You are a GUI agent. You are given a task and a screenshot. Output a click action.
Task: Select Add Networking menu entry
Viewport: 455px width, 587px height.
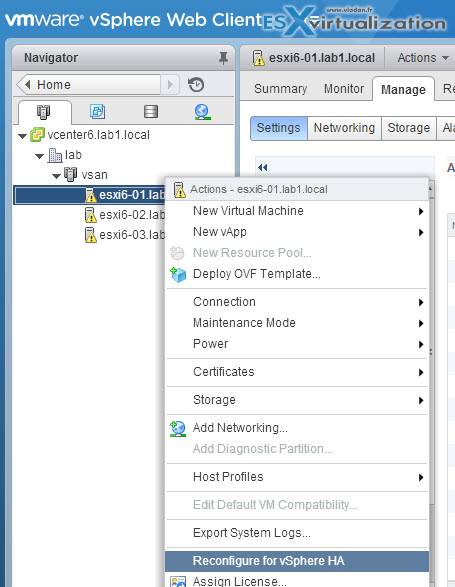297,428
